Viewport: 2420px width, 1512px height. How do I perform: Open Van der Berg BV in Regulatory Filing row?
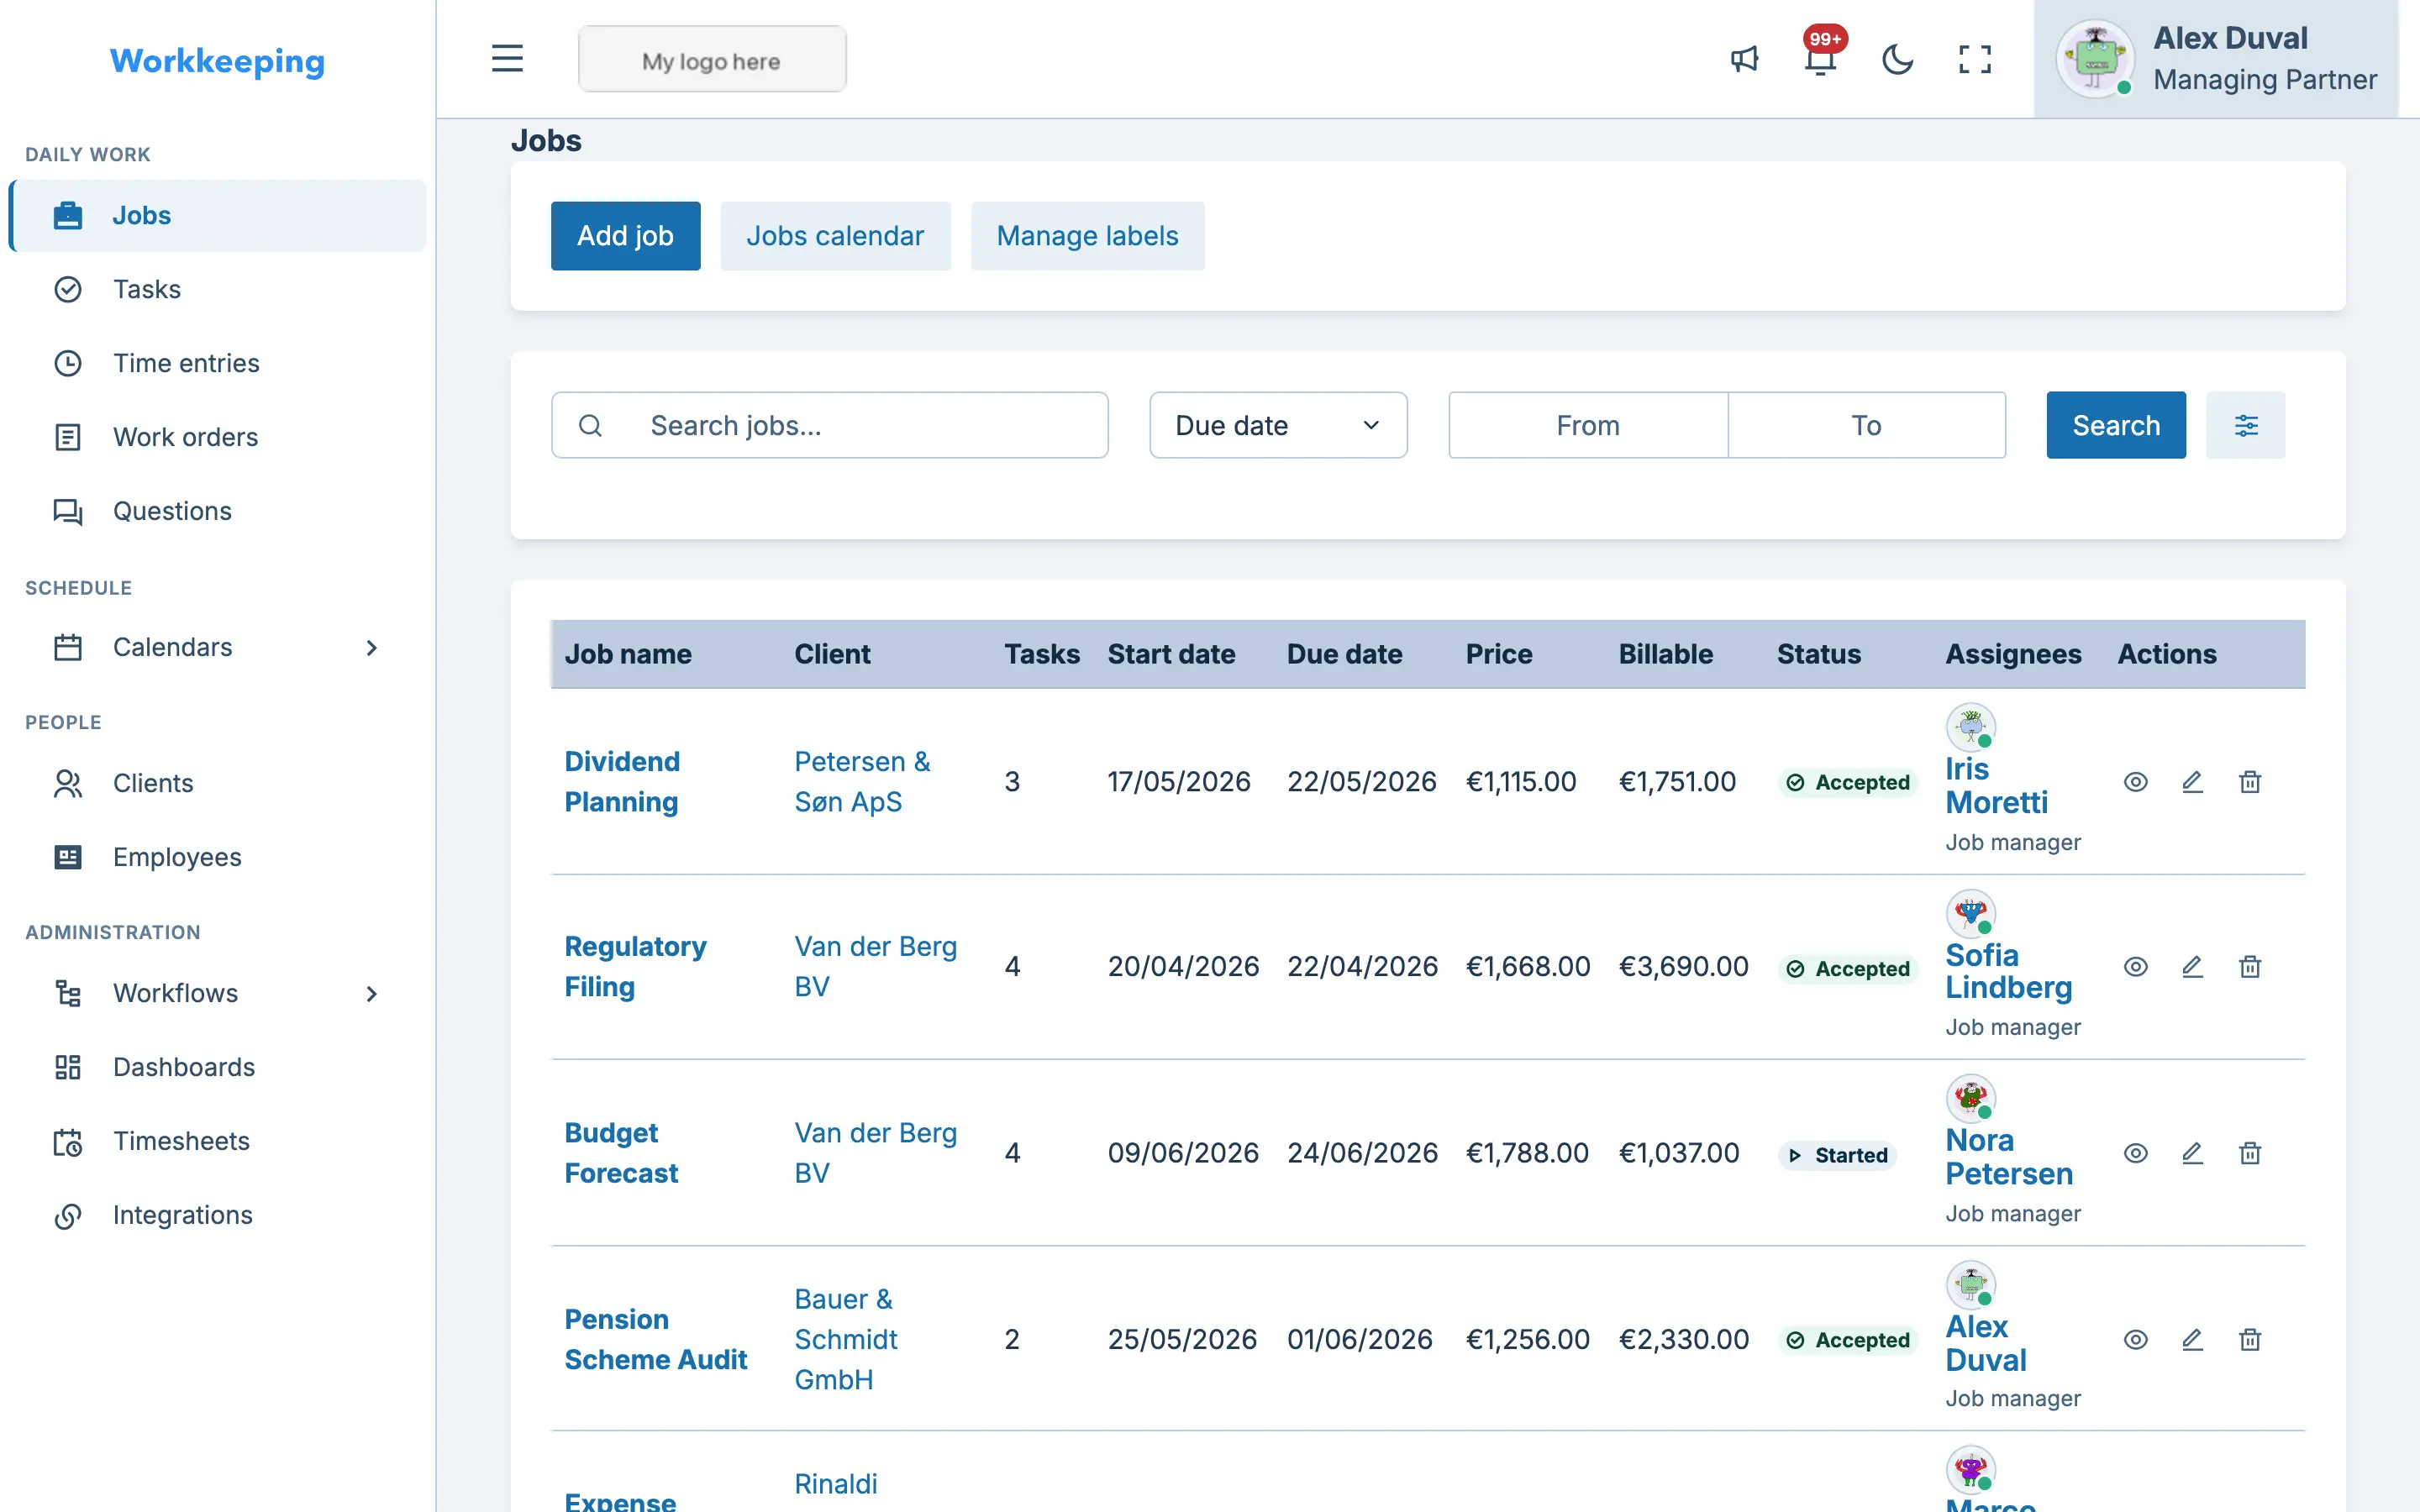pyautogui.click(x=875, y=967)
